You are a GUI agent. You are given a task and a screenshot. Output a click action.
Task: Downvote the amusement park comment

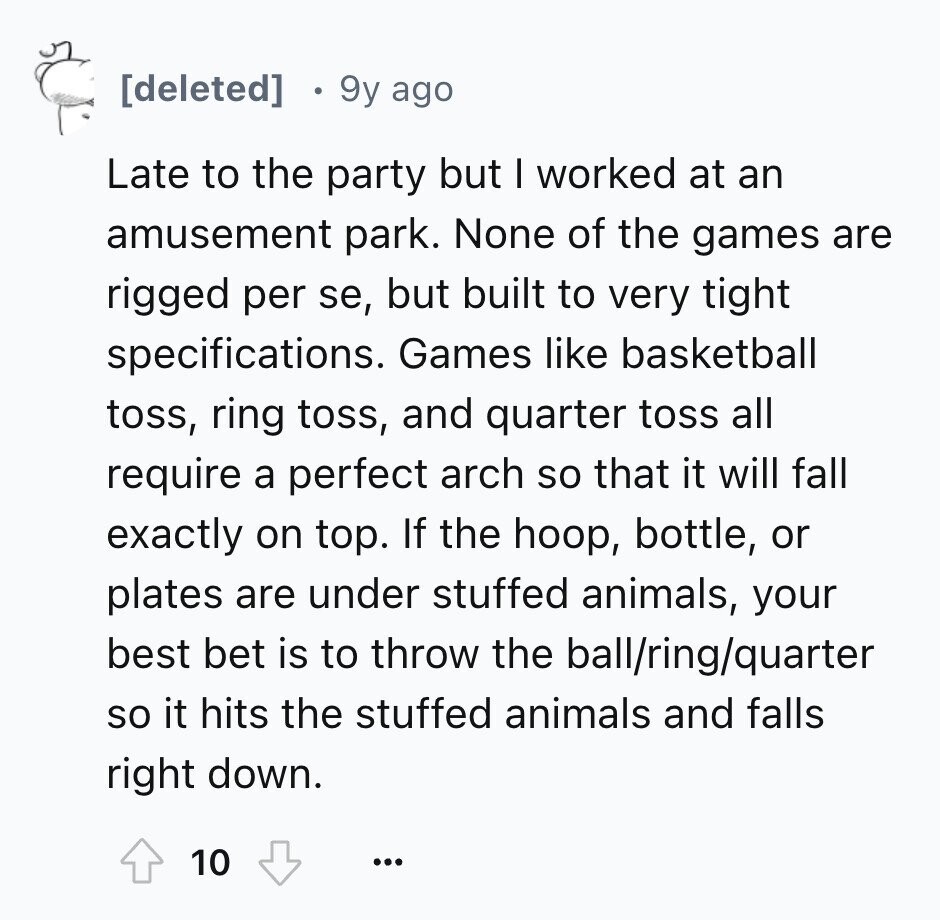pos(278,861)
